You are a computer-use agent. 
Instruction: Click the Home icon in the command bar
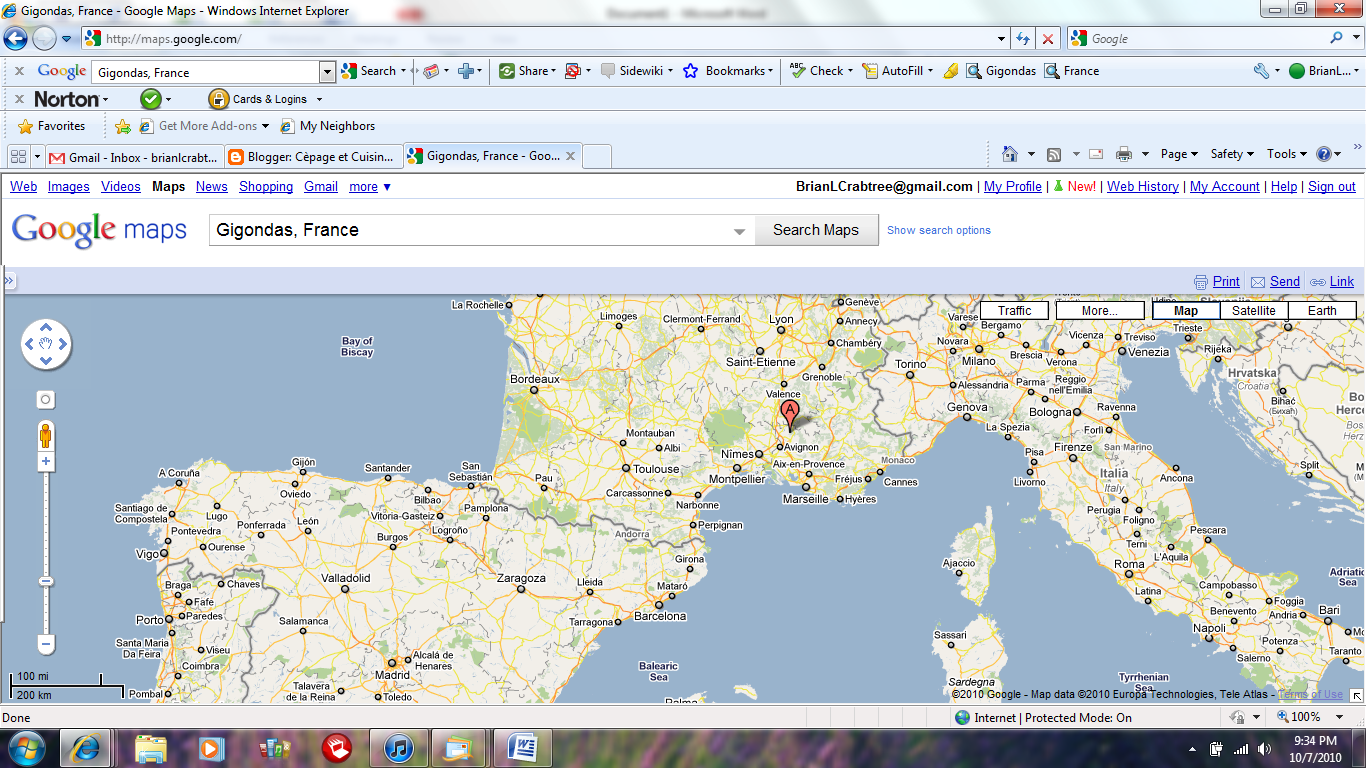point(1010,154)
